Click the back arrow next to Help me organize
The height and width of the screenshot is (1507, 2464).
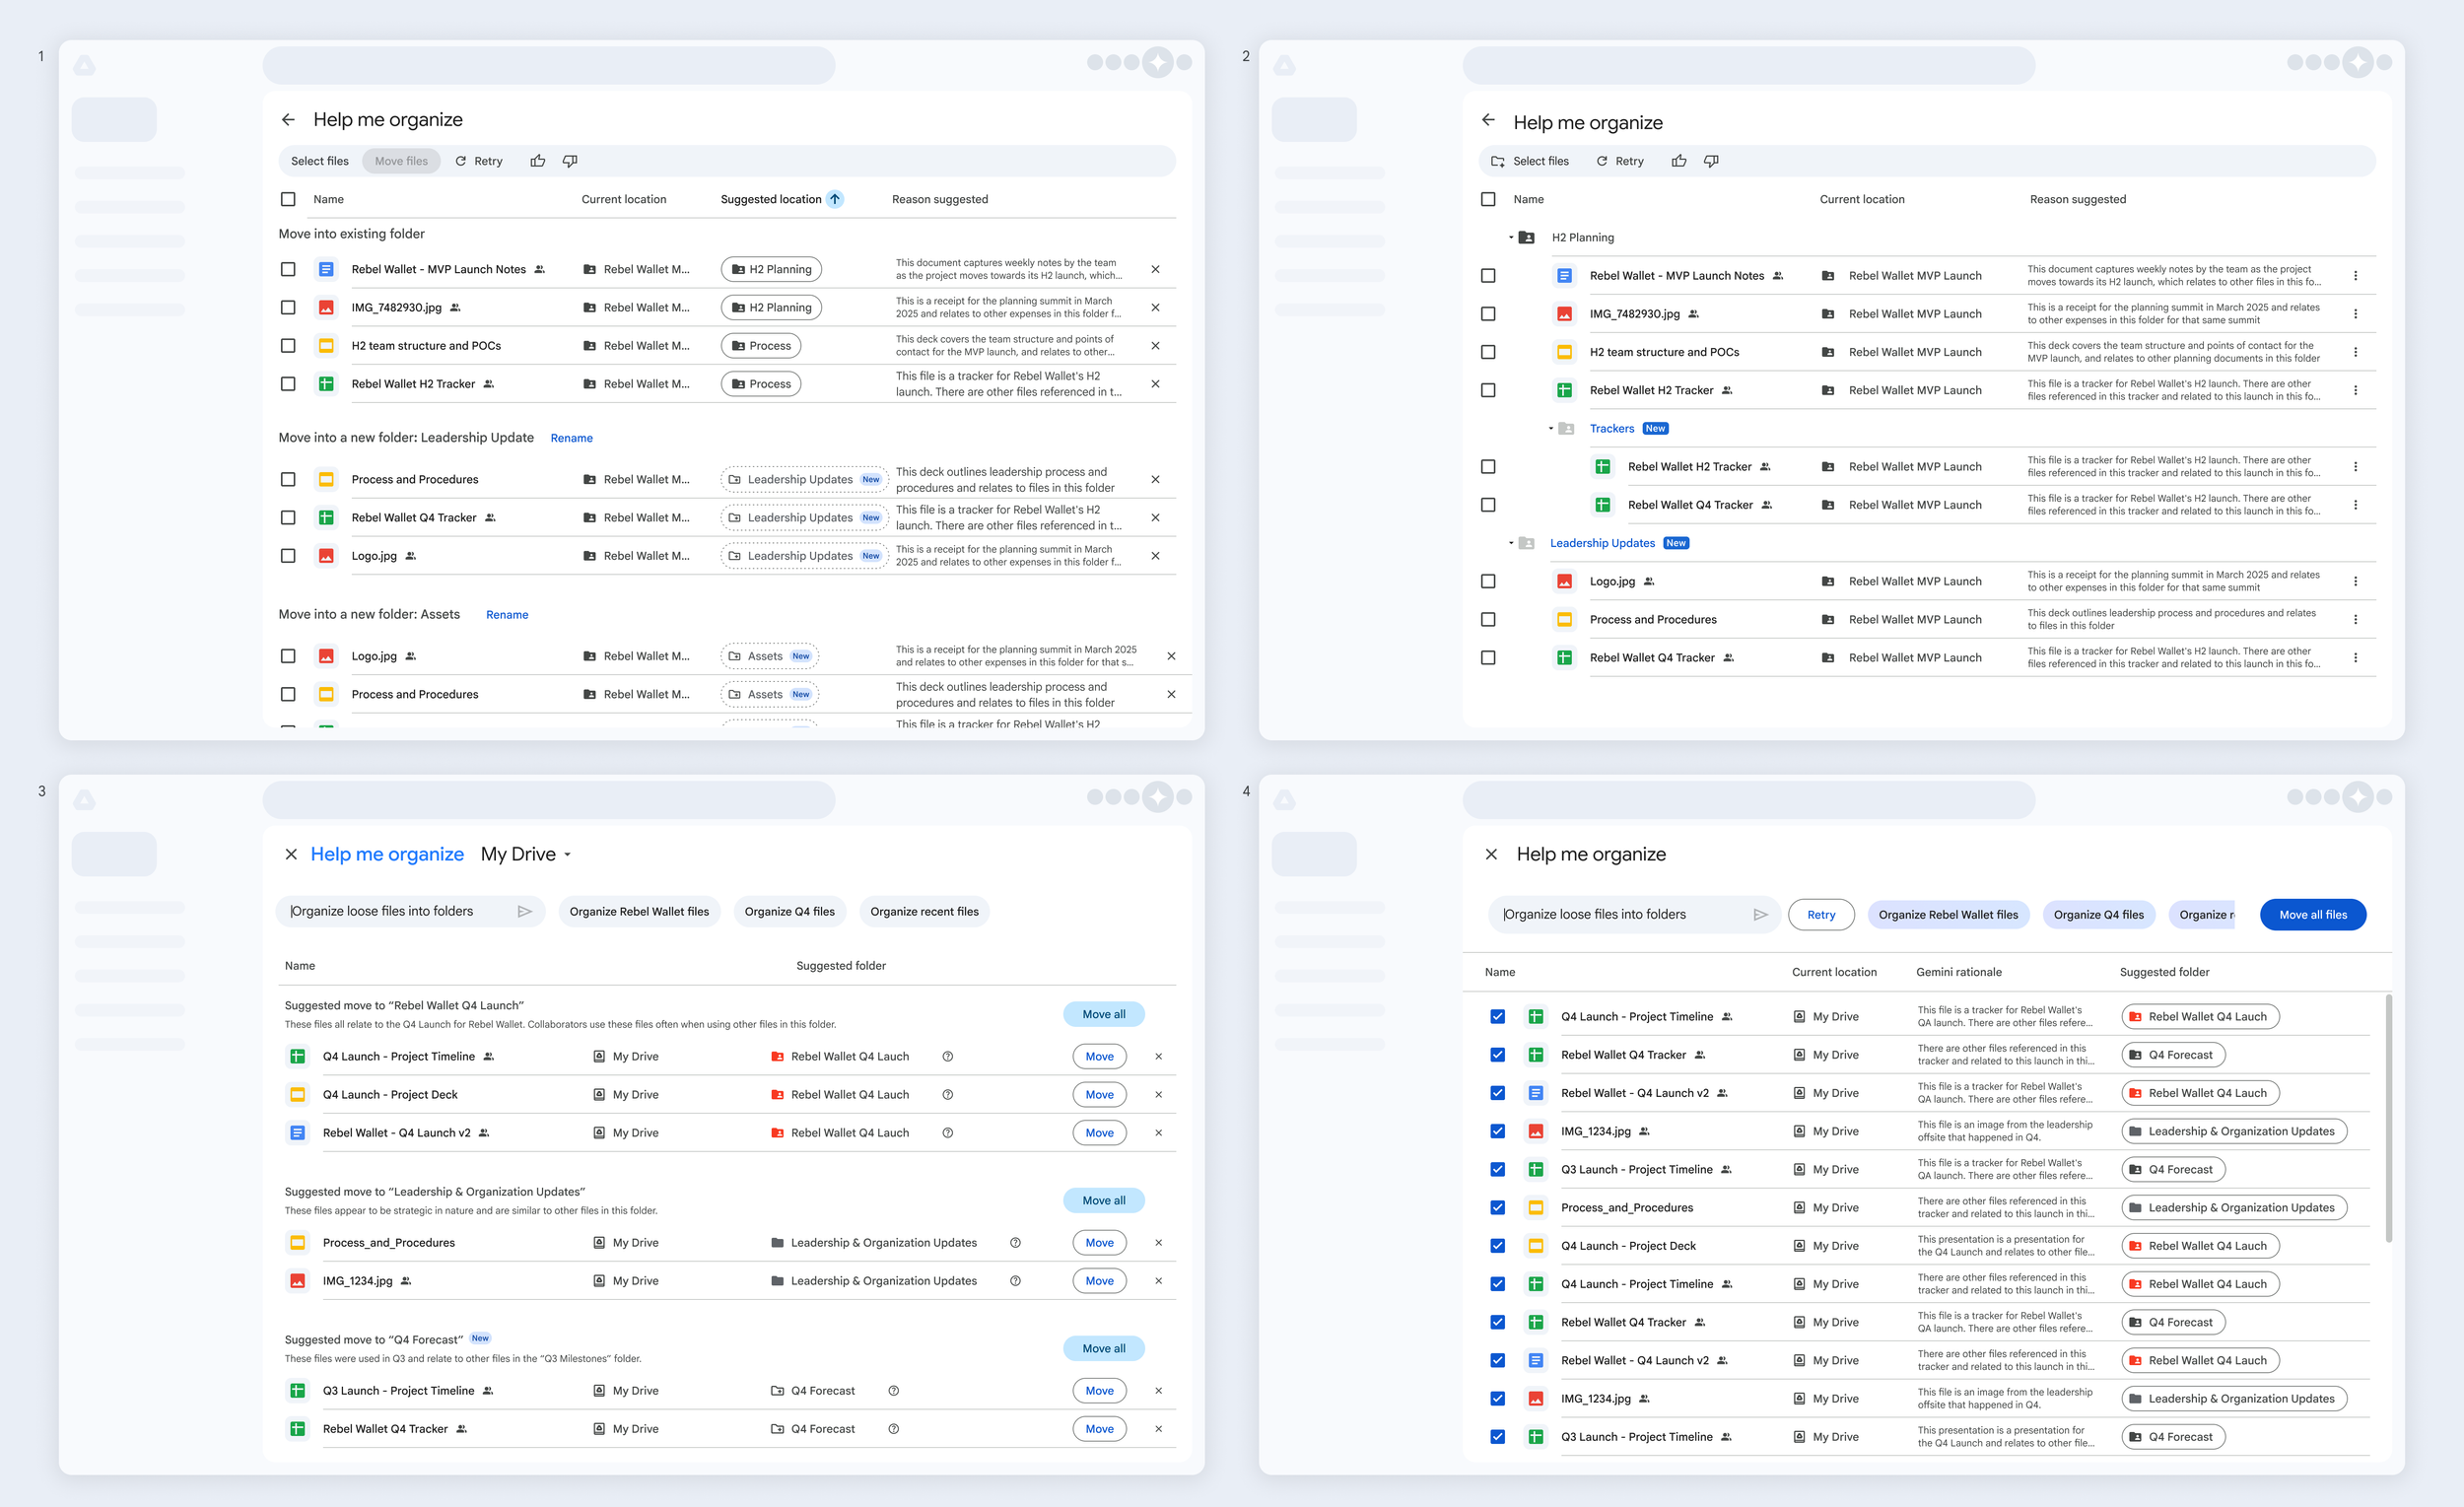pyautogui.click(x=288, y=119)
